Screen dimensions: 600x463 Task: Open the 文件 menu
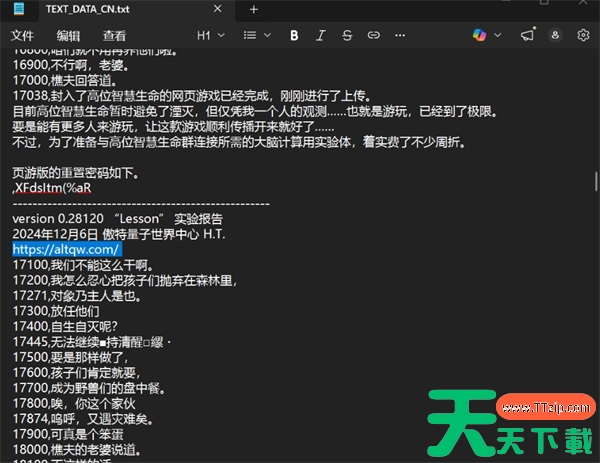(22, 36)
